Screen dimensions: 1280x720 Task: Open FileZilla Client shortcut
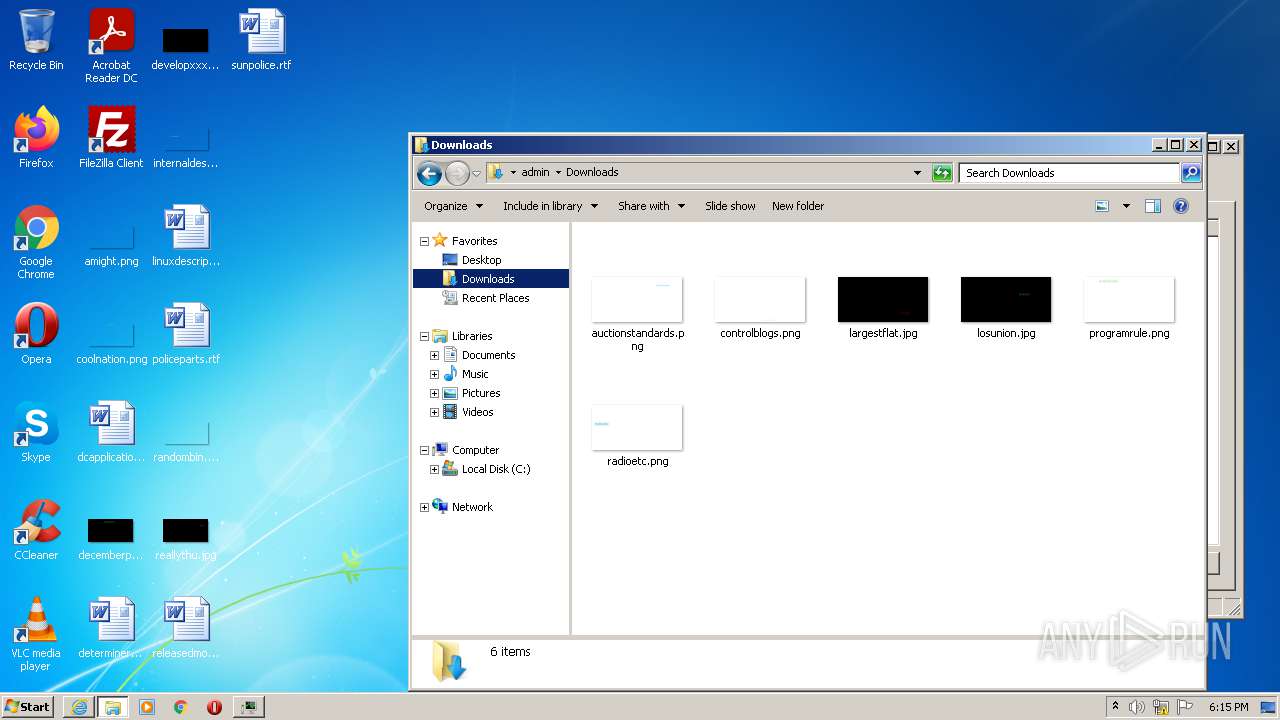111,137
